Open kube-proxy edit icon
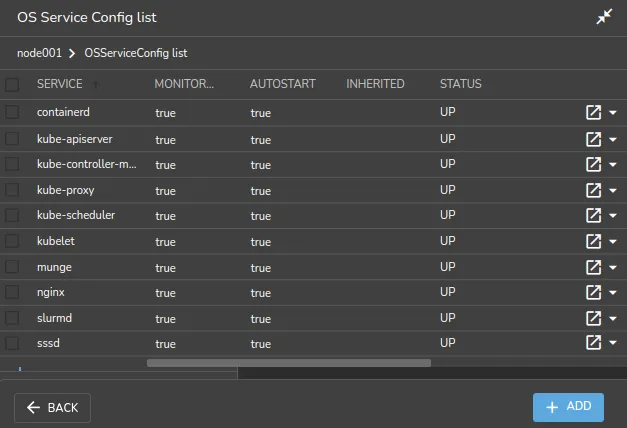627x428 pixels. click(x=593, y=190)
